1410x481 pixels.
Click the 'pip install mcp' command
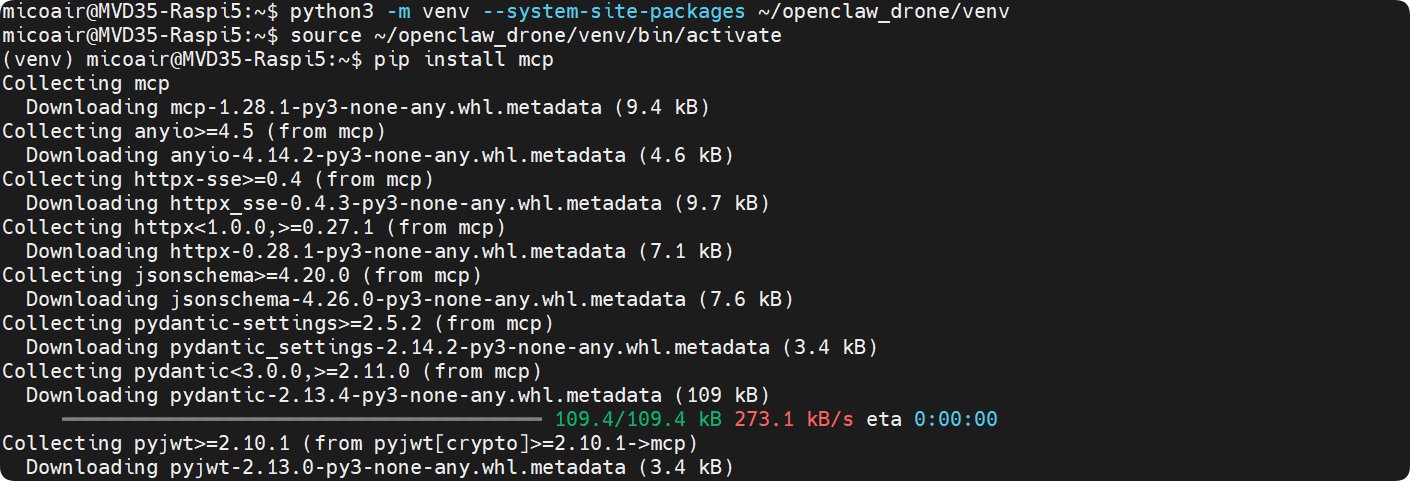click(463, 59)
